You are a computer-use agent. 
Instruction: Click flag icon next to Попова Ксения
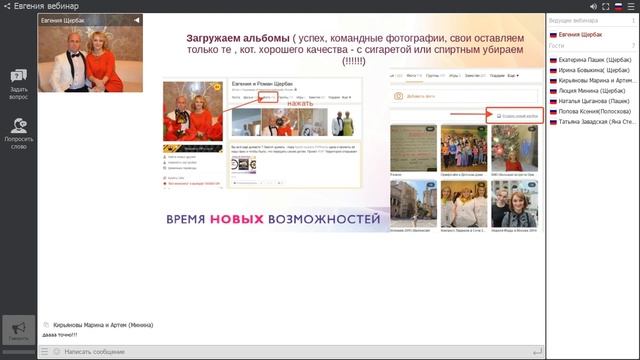click(553, 111)
